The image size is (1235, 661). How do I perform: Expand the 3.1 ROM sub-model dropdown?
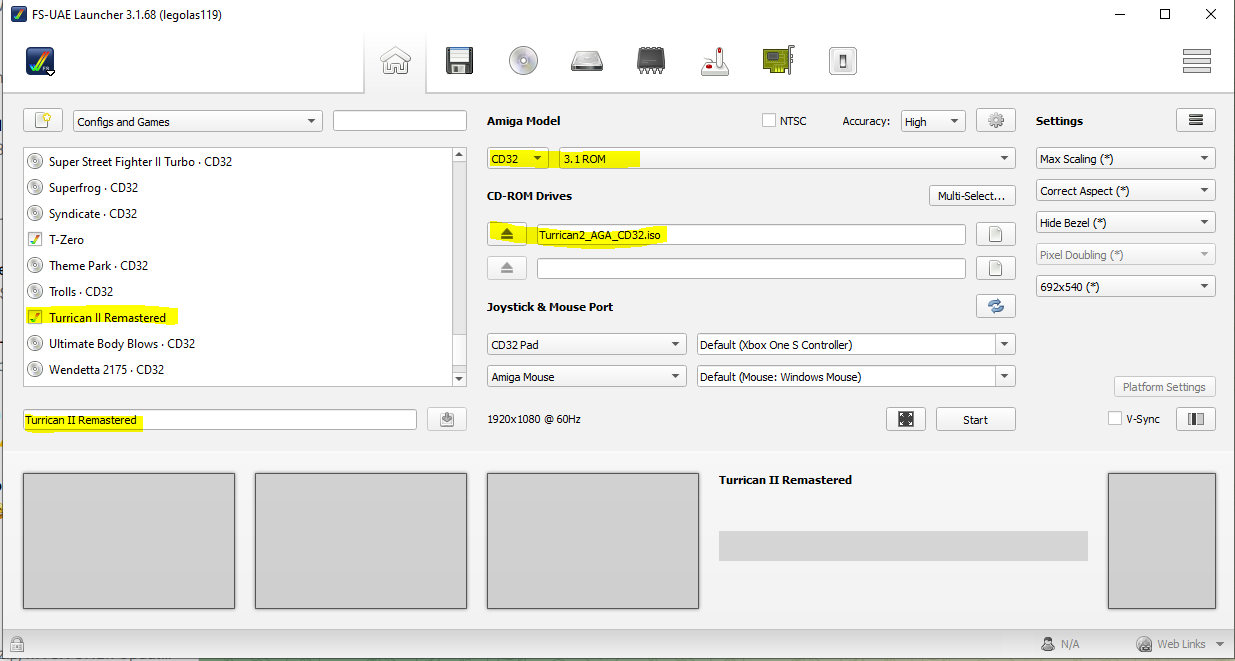[x=787, y=158]
